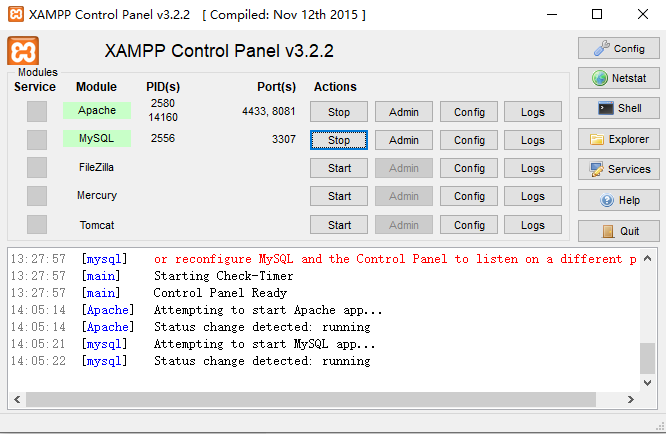
Task: Launch the Shell terminal button
Action: point(618,108)
